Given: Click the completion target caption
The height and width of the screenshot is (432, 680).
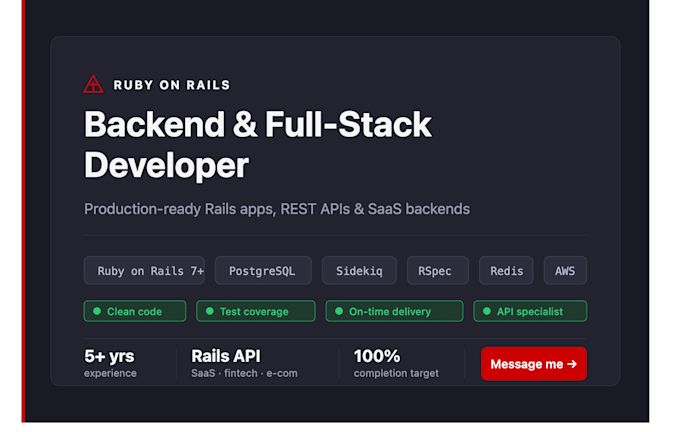Looking at the screenshot, I should [396, 373].
